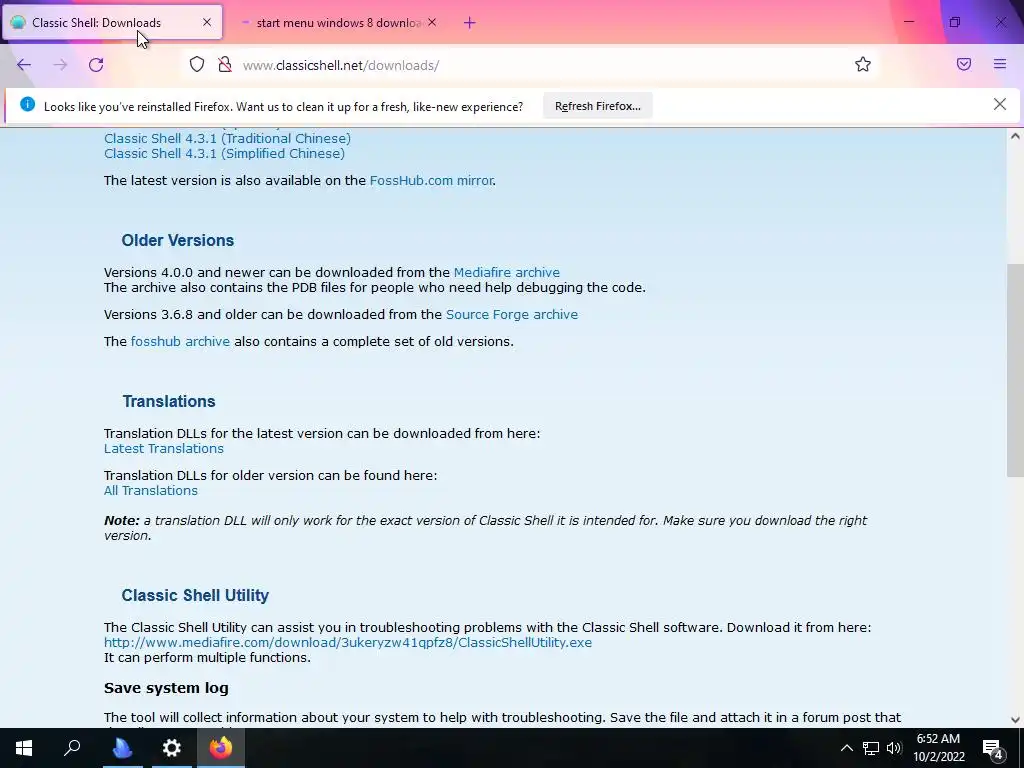Open the network status tray icon
1024x768 pixels.
click(871, 748)
